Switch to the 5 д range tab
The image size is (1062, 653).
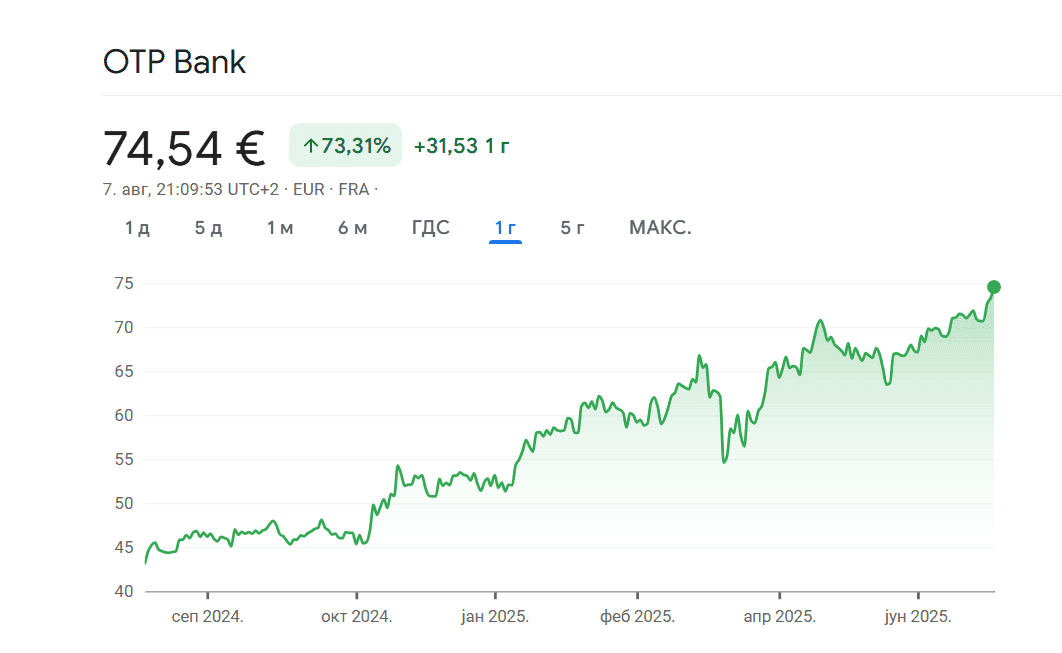click(x=208, y=228)
